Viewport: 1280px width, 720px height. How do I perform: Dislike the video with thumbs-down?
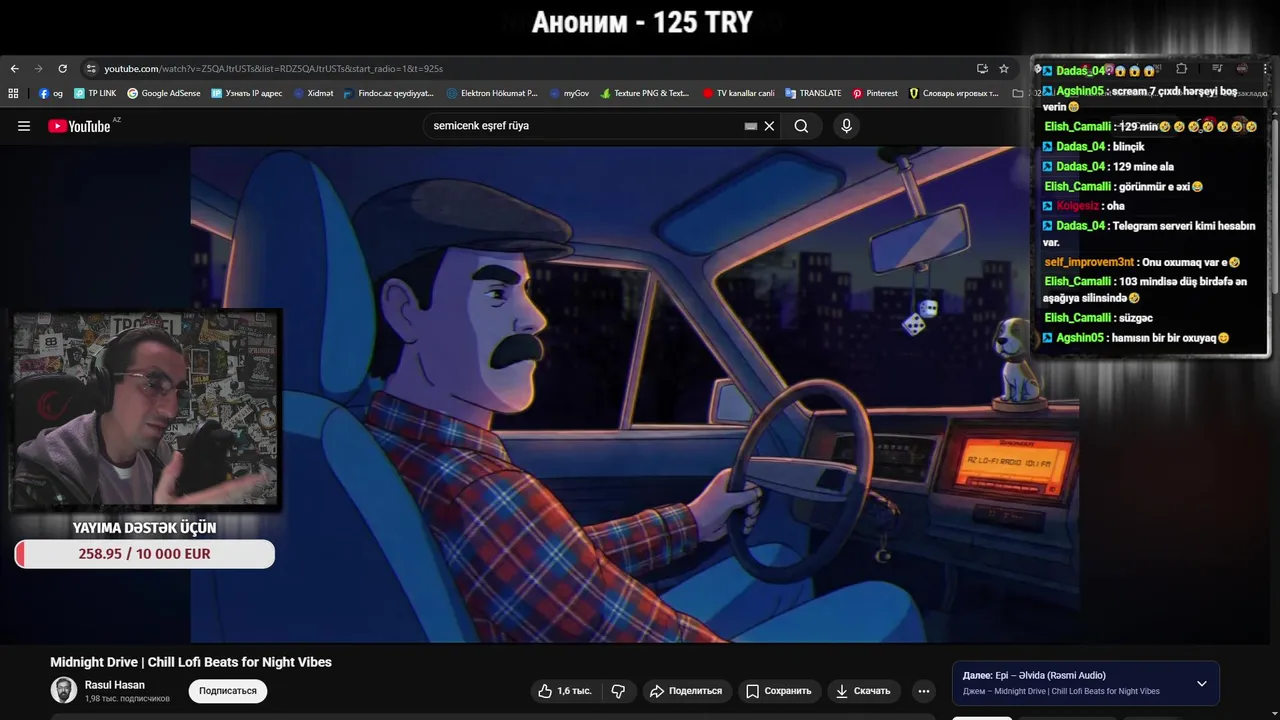click(618, 691)
